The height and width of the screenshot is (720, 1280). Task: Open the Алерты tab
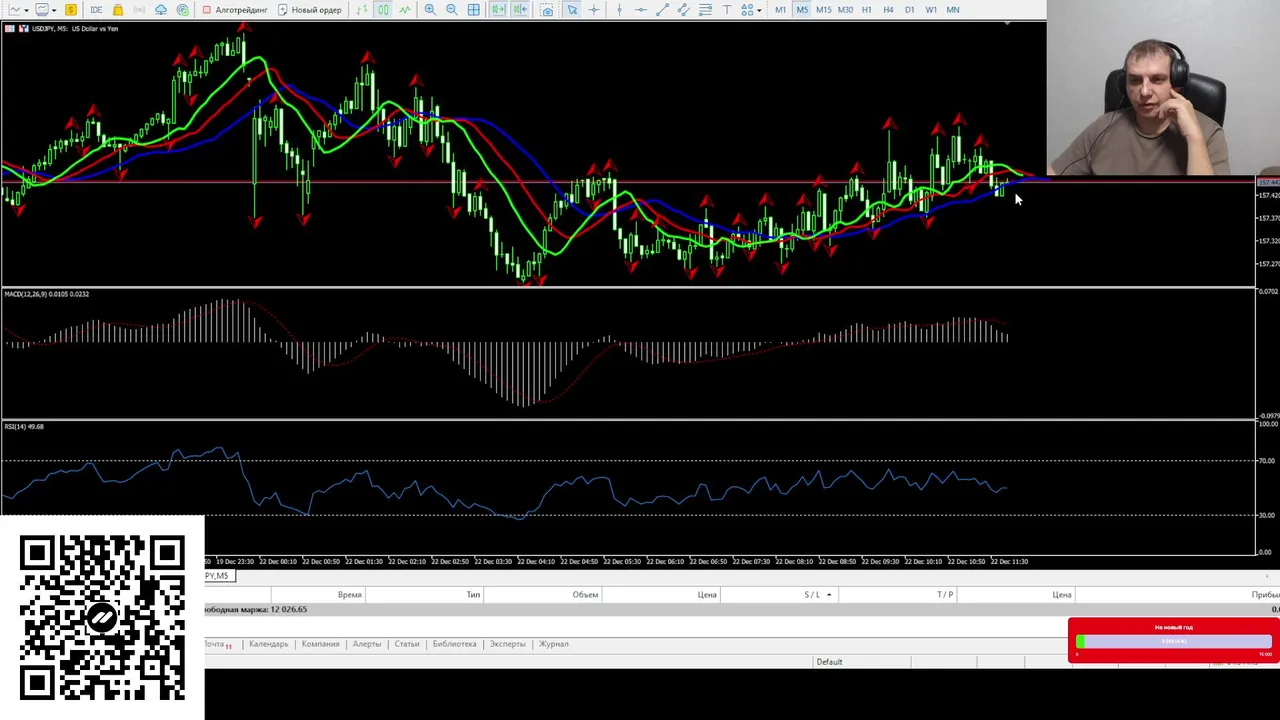pos(366,644)
